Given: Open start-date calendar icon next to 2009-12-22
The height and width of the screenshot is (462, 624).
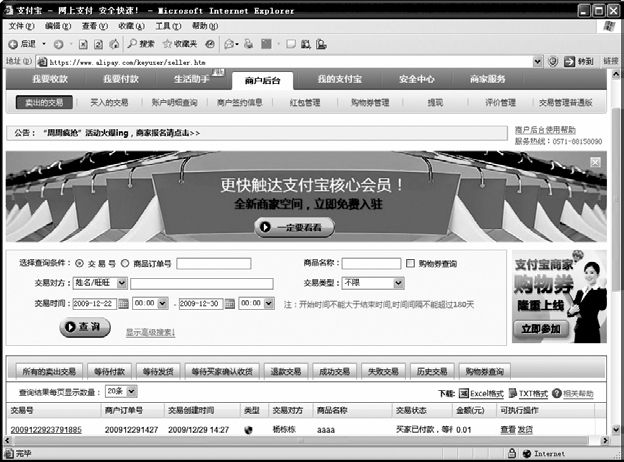Looking at the screenshot, I should point(124,304).
